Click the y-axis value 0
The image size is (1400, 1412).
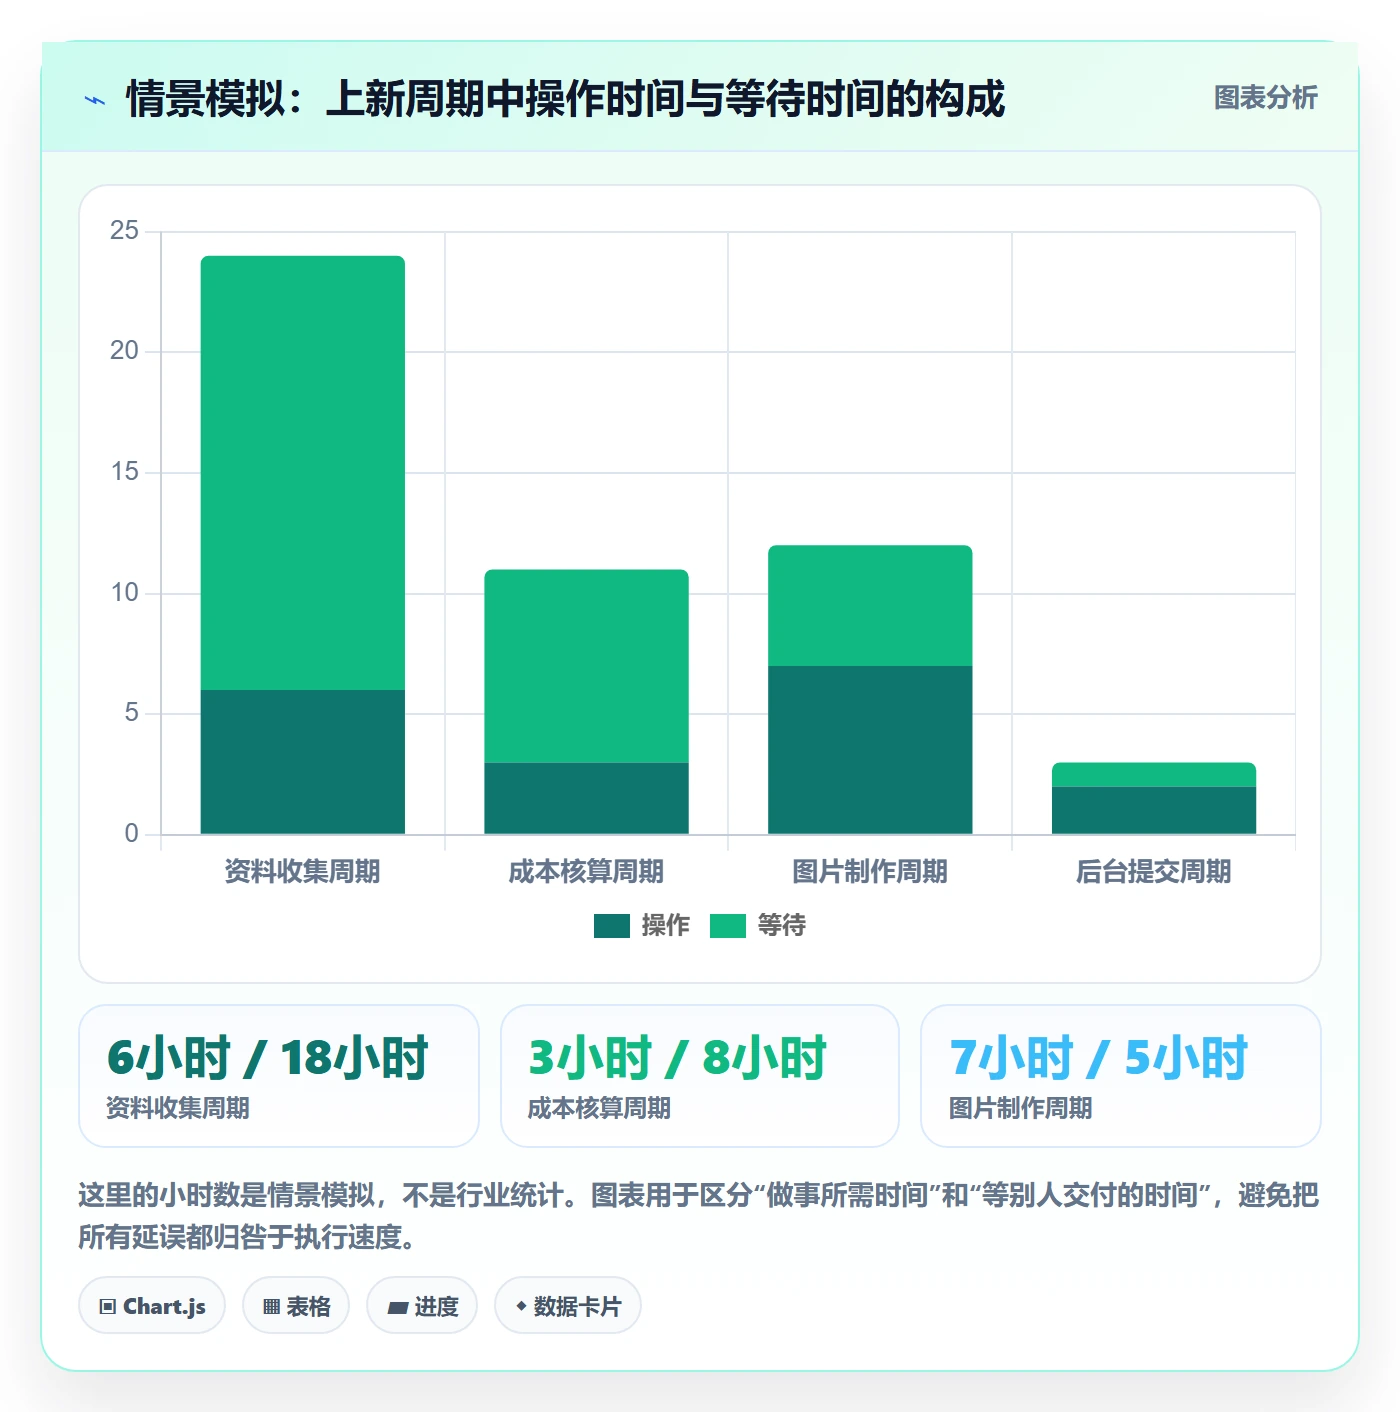pyautogui.click(x=132, y=834)
